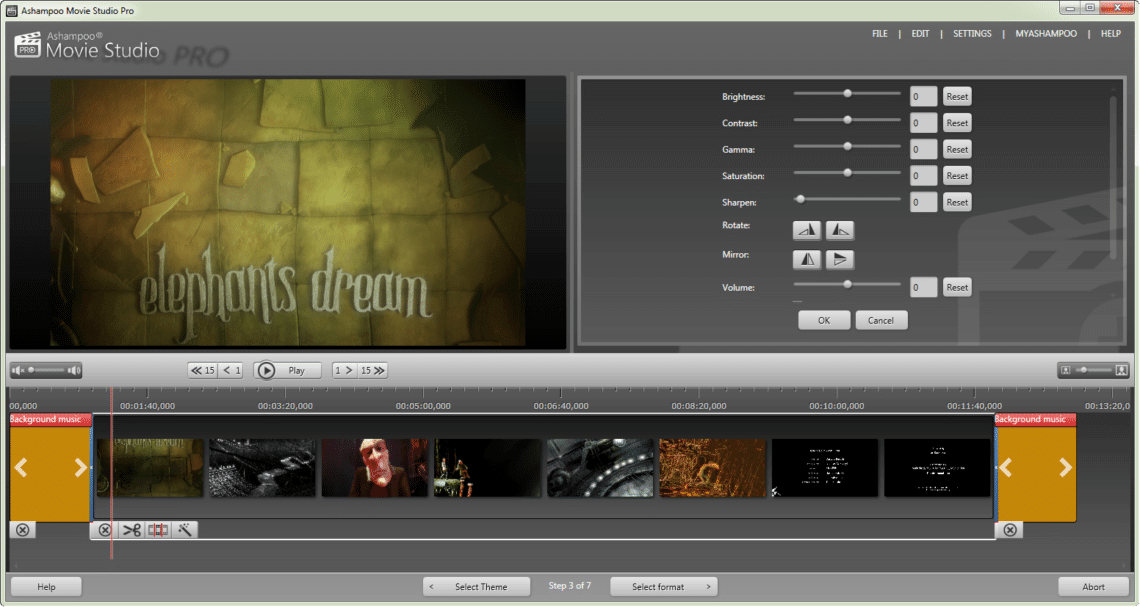Reset the Brightness value
The height and width of the screenshot is (607, 1140).
pos(957,97)
